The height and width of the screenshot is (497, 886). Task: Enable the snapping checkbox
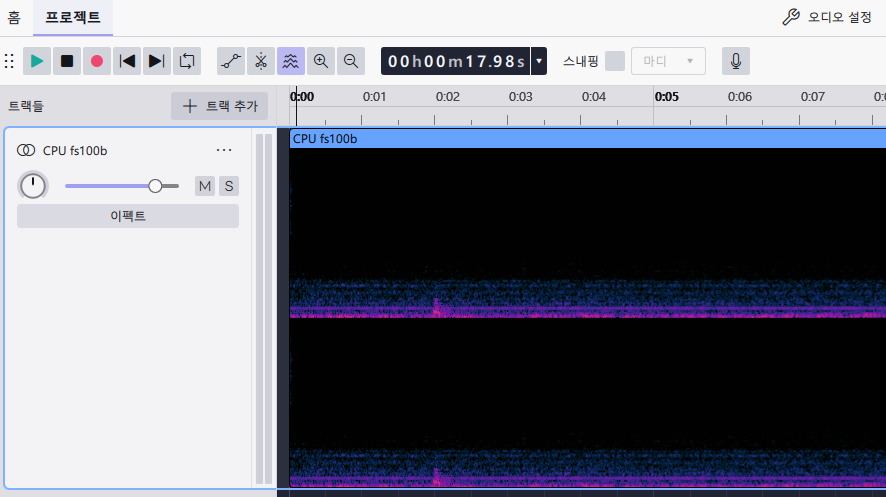(615, 61)
